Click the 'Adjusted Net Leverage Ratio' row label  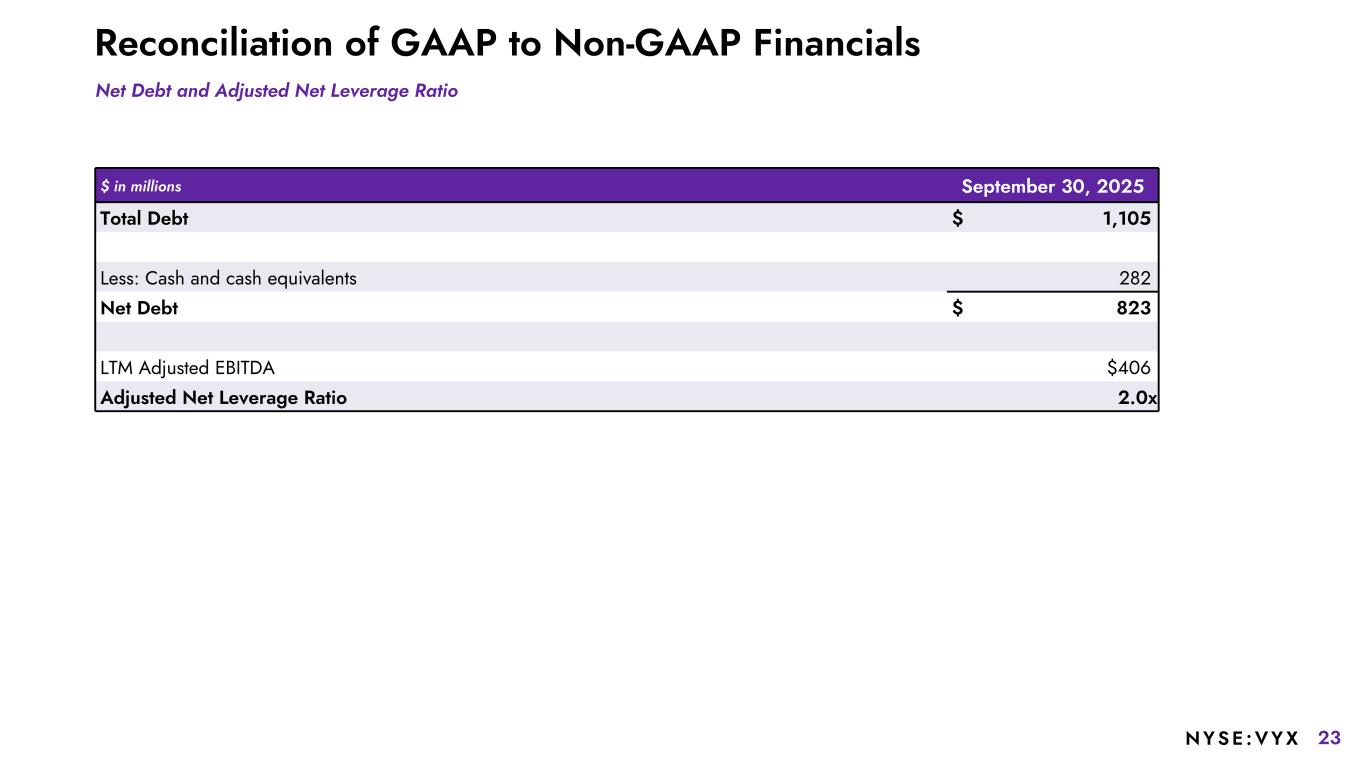(223, 398)
